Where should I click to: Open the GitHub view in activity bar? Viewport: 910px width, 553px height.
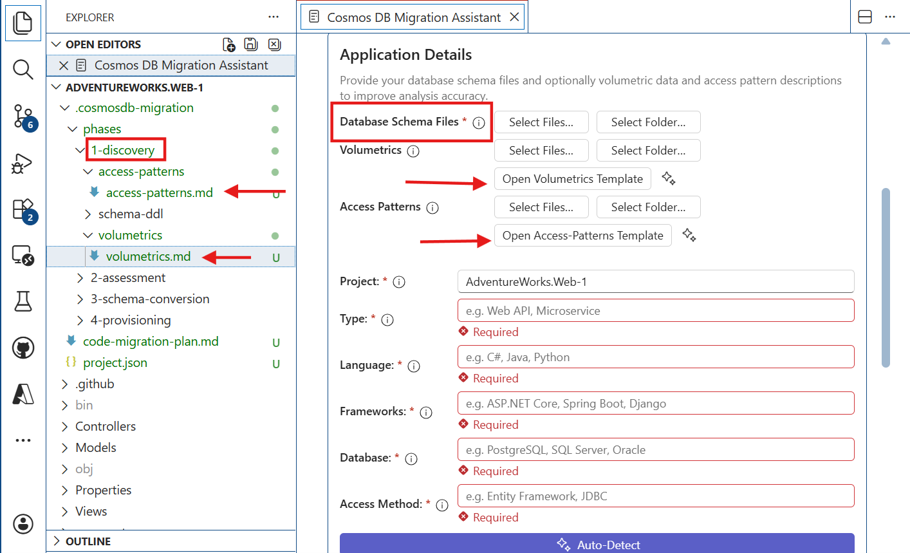[x=23, y=348]
